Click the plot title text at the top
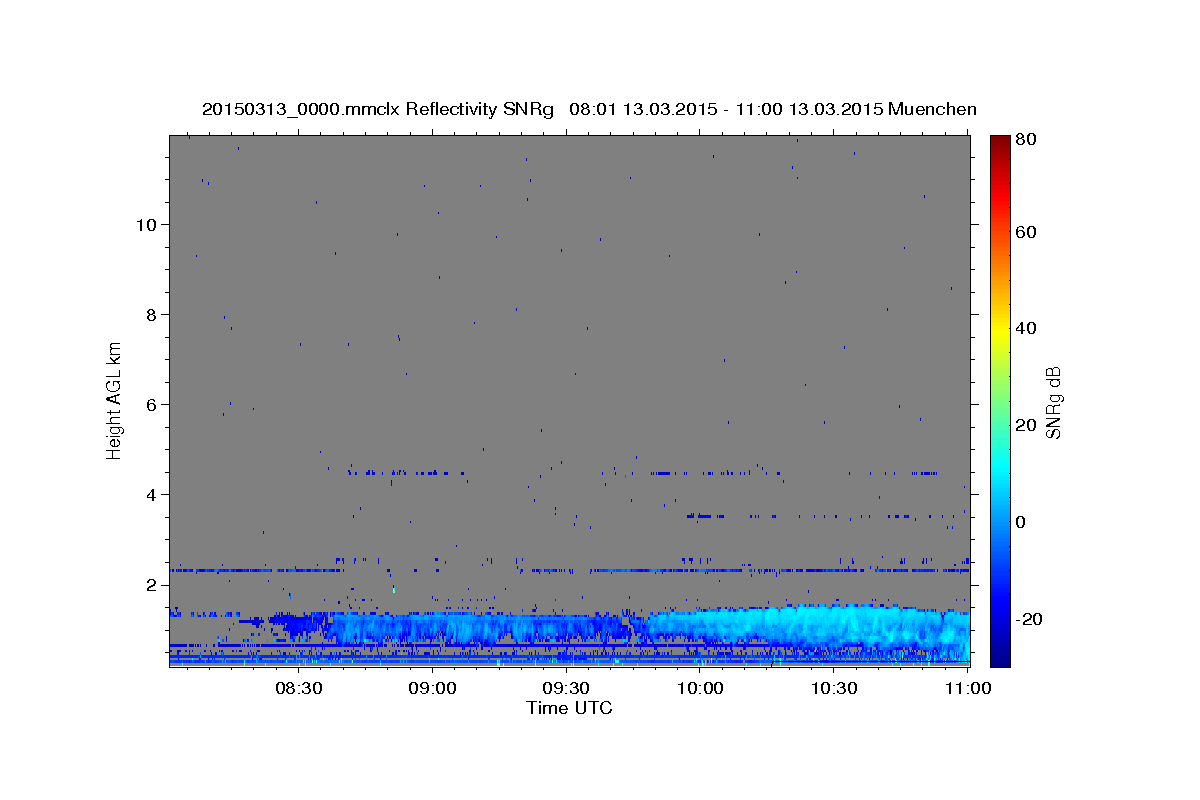 (x=589, y=109)
